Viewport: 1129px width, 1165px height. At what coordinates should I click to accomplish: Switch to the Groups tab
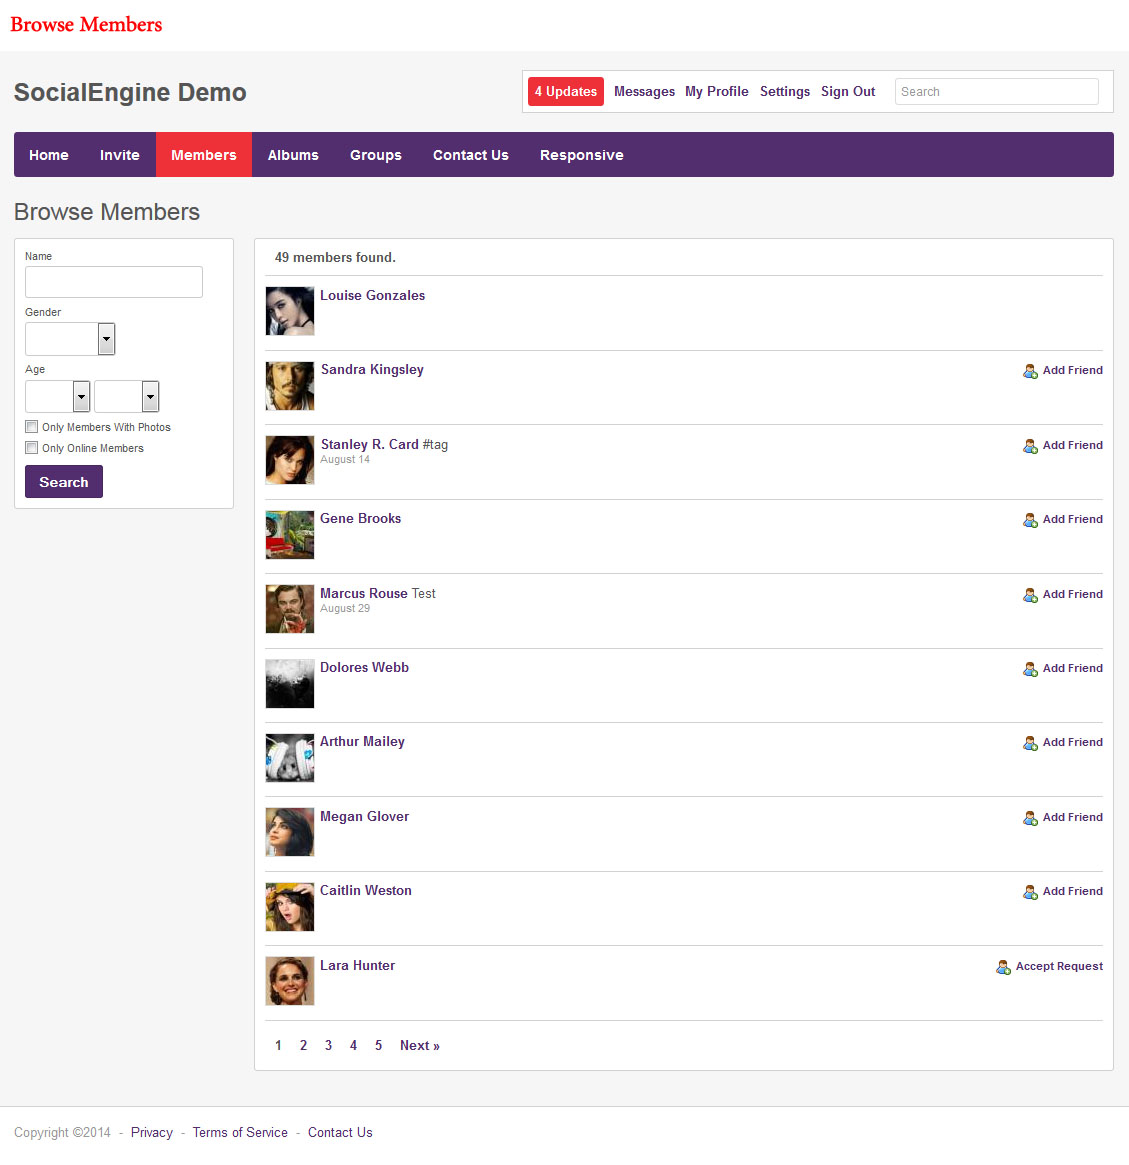coord(376,155)
